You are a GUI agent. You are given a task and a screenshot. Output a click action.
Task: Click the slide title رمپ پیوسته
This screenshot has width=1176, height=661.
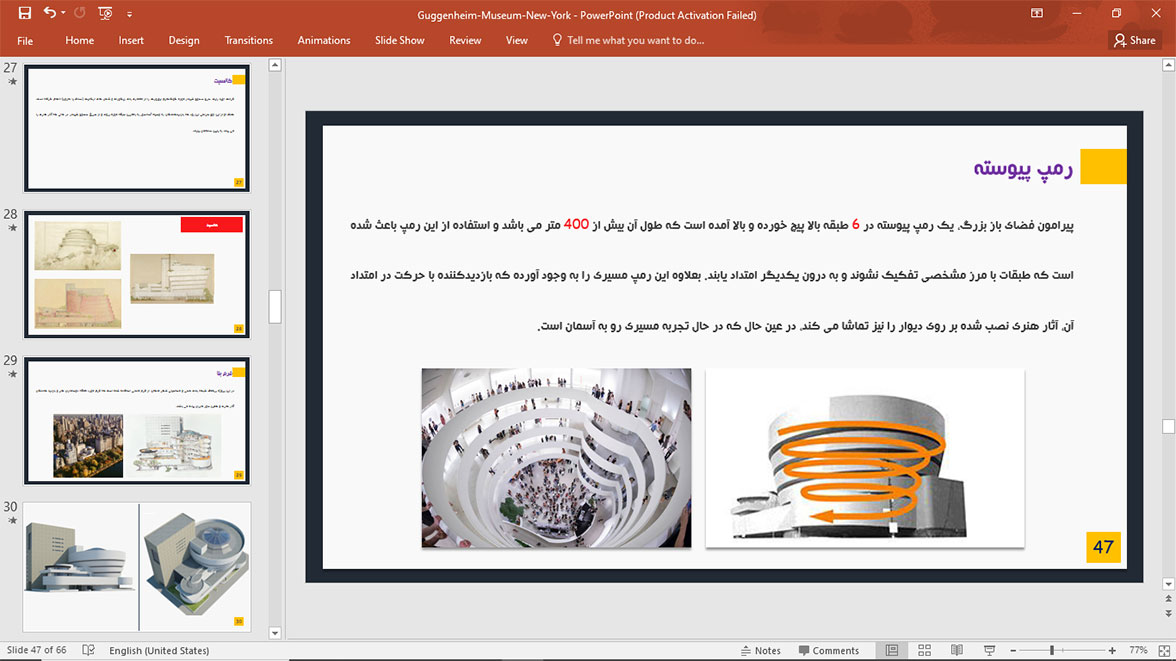point(1023,168)
